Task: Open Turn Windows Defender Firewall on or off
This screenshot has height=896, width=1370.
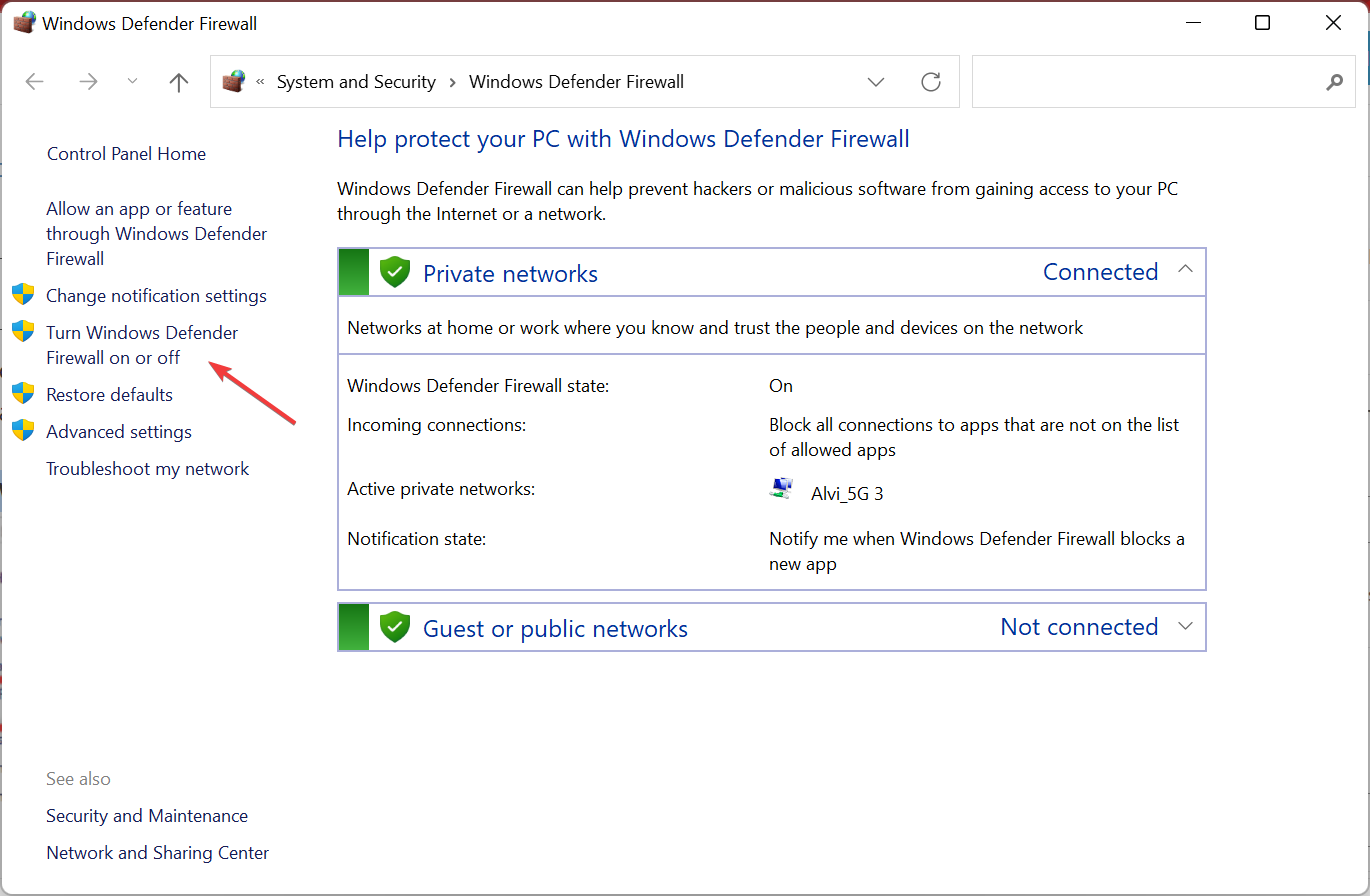Action: (142, 345)
